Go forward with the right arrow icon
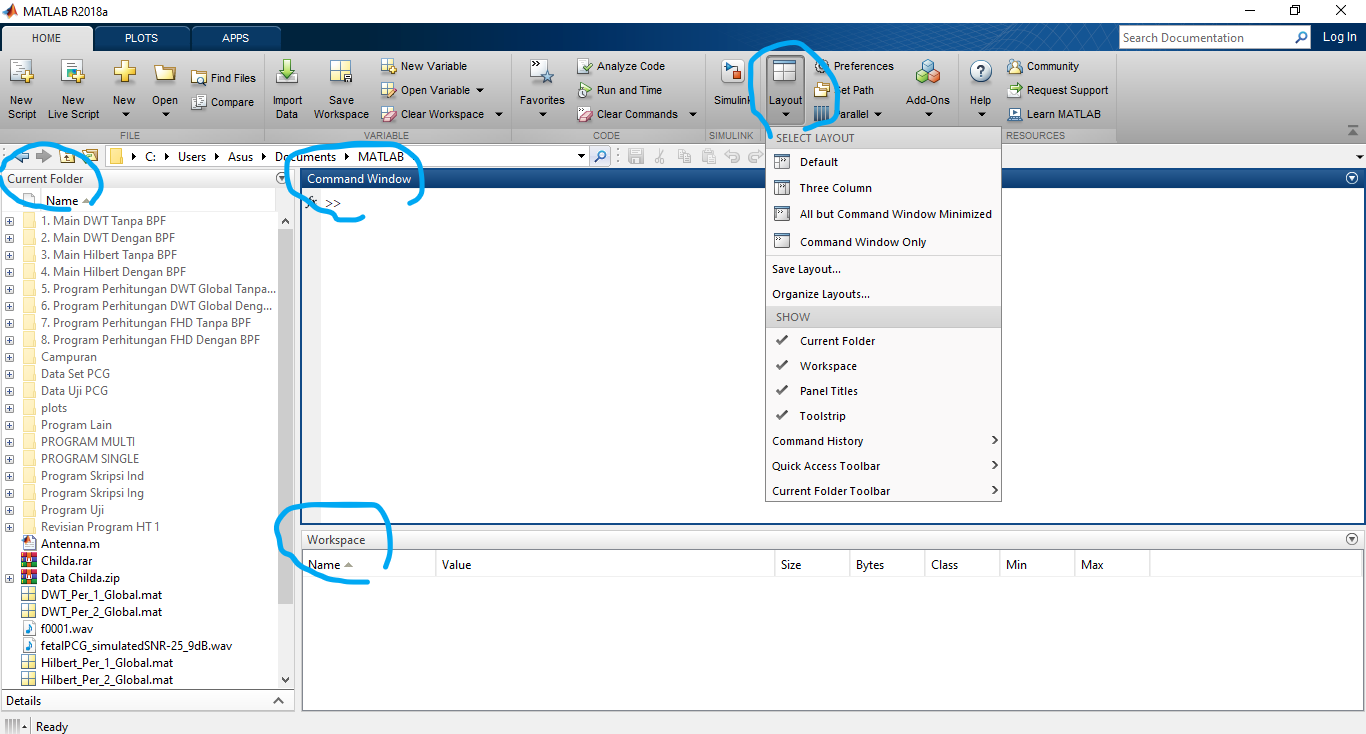 coord(43,156)
